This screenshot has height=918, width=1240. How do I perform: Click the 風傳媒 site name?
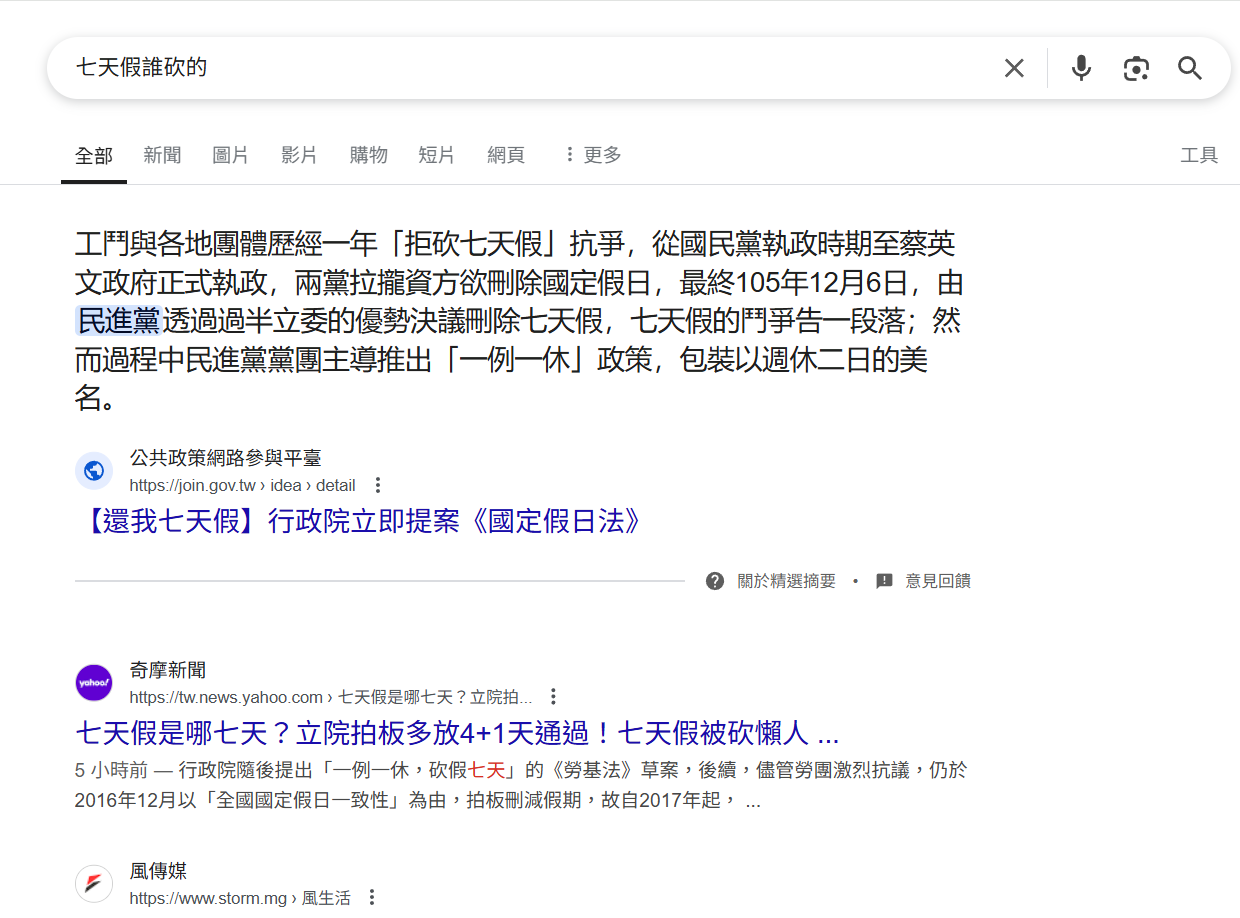158,871
